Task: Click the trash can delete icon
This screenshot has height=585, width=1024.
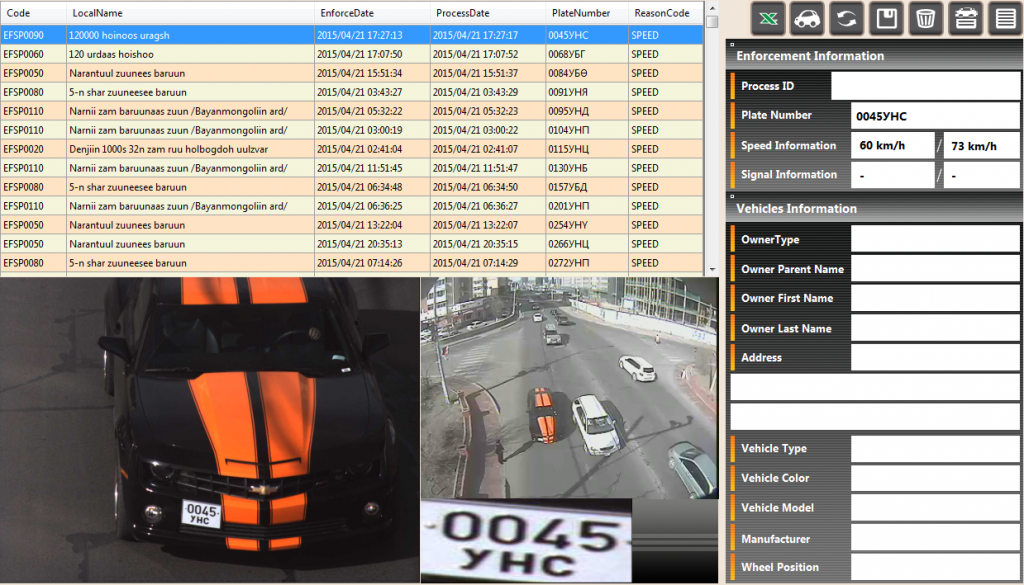Action: click(x=925, y=18)
